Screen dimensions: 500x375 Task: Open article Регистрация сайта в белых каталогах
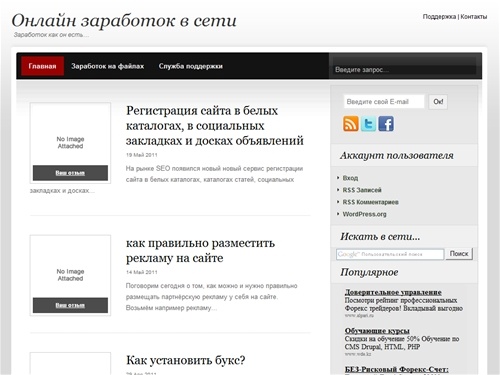pyautogui.click(x=215, y=126)
